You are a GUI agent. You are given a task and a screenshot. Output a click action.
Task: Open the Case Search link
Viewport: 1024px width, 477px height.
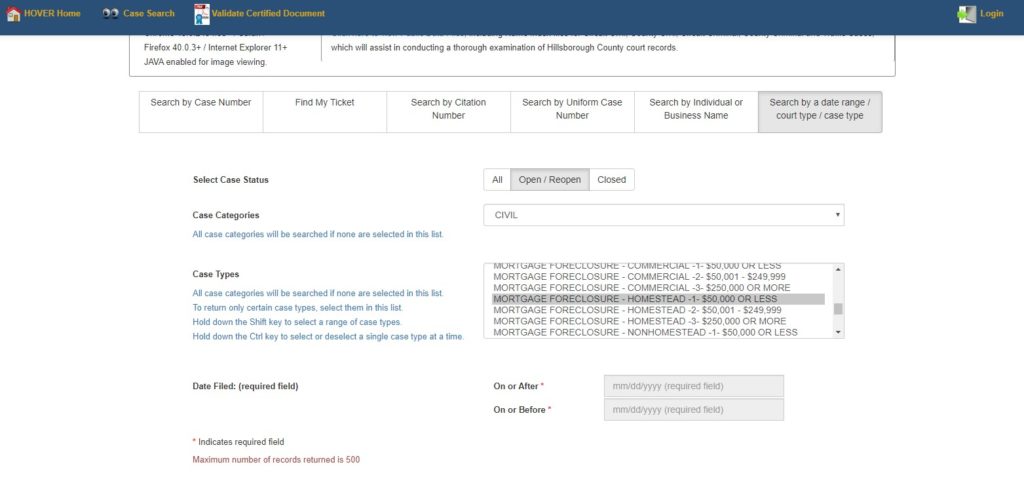[149, 14]
